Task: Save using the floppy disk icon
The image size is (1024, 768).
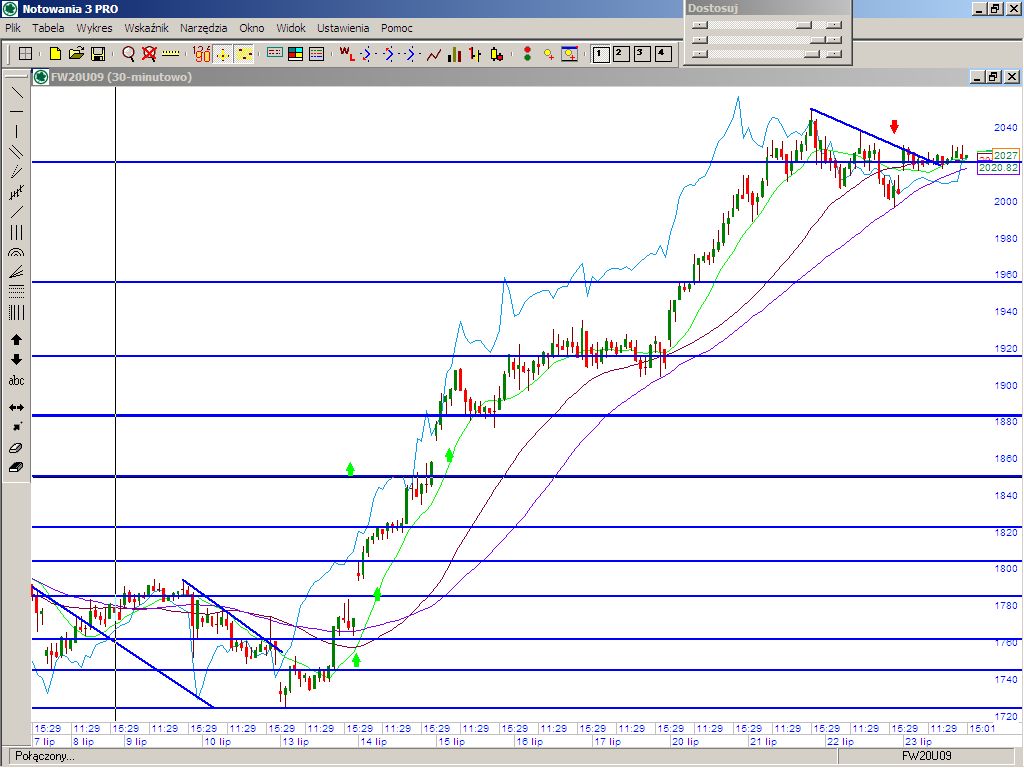Action: pyautogui.click(x=98, y=54)
